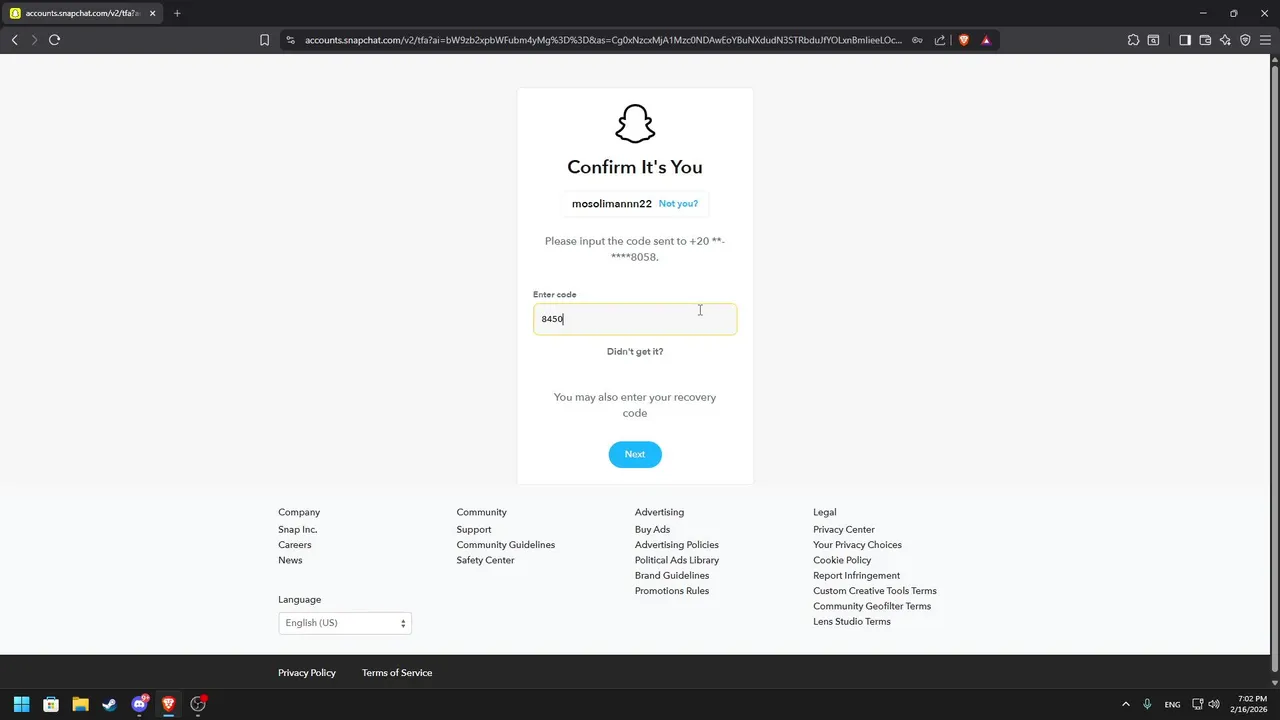Click the volume speaker icon in the tray
Viewport: 1280px width, 720px height.
click(x=1214, y=704)
